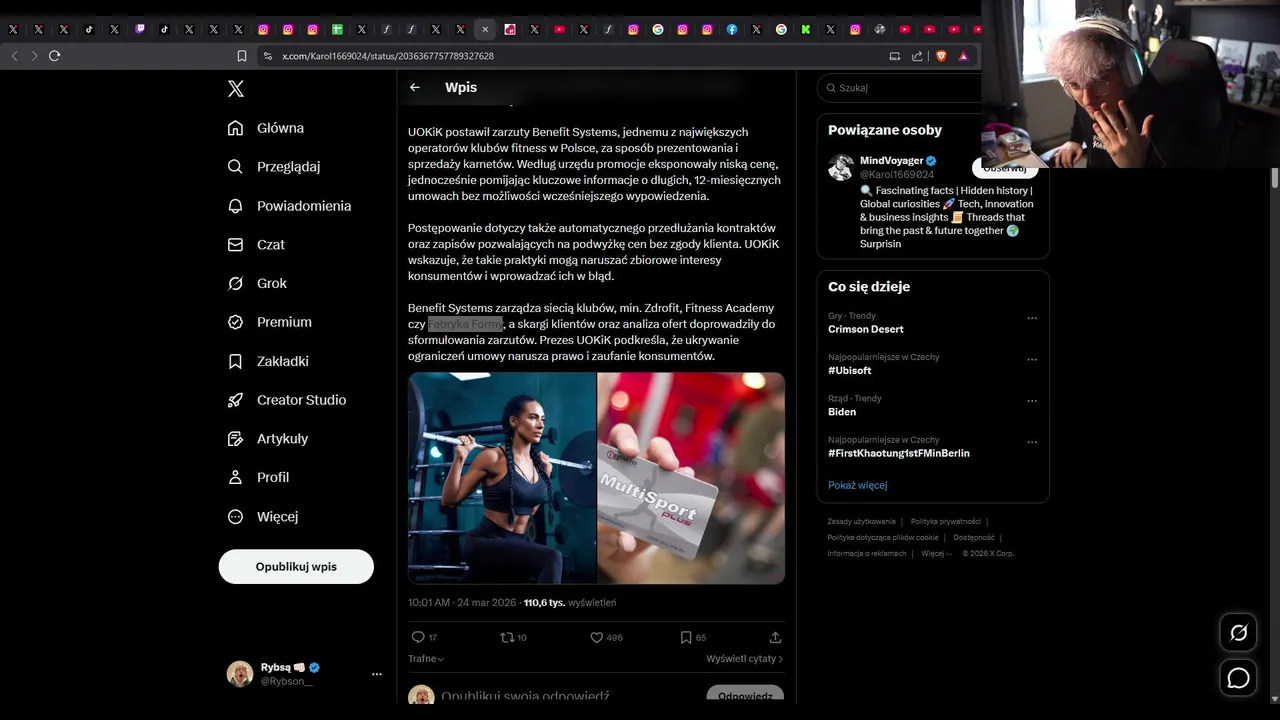Viewport: 1280px width, 720px height.
Task: Click the browser bookmark icon
Action: tap(242, 56)
